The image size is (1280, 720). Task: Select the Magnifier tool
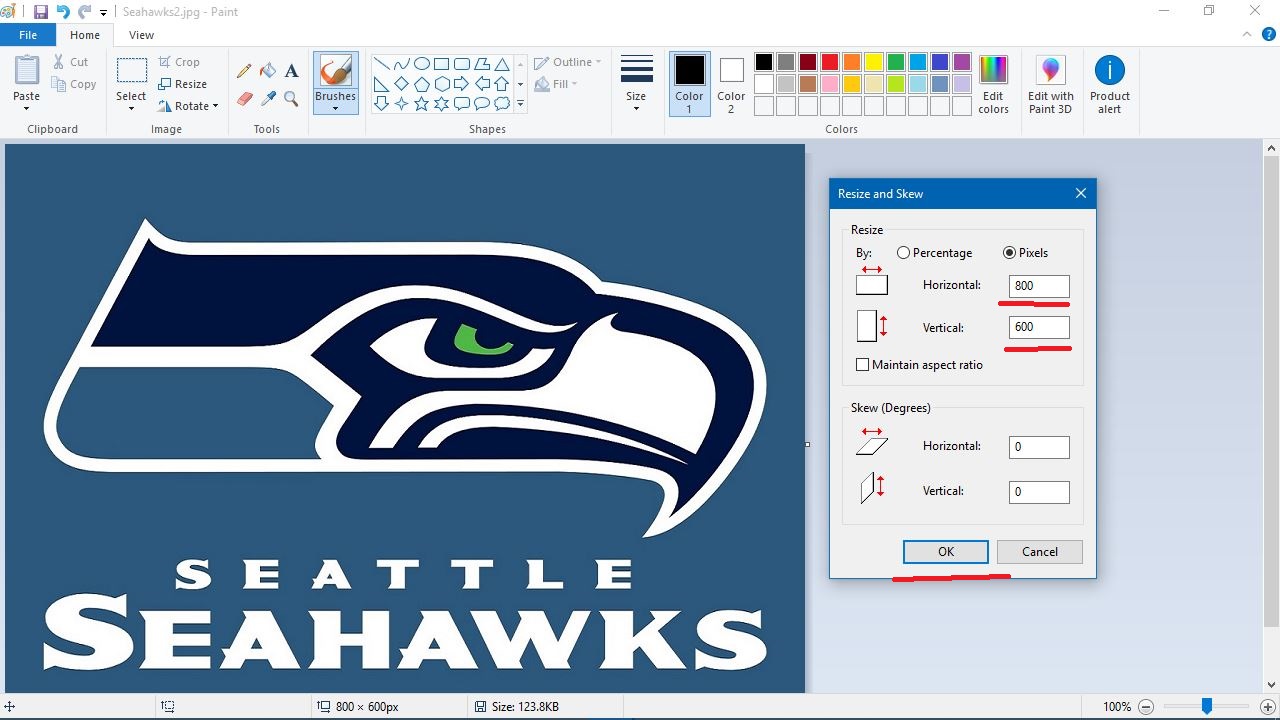coord(291,98)
